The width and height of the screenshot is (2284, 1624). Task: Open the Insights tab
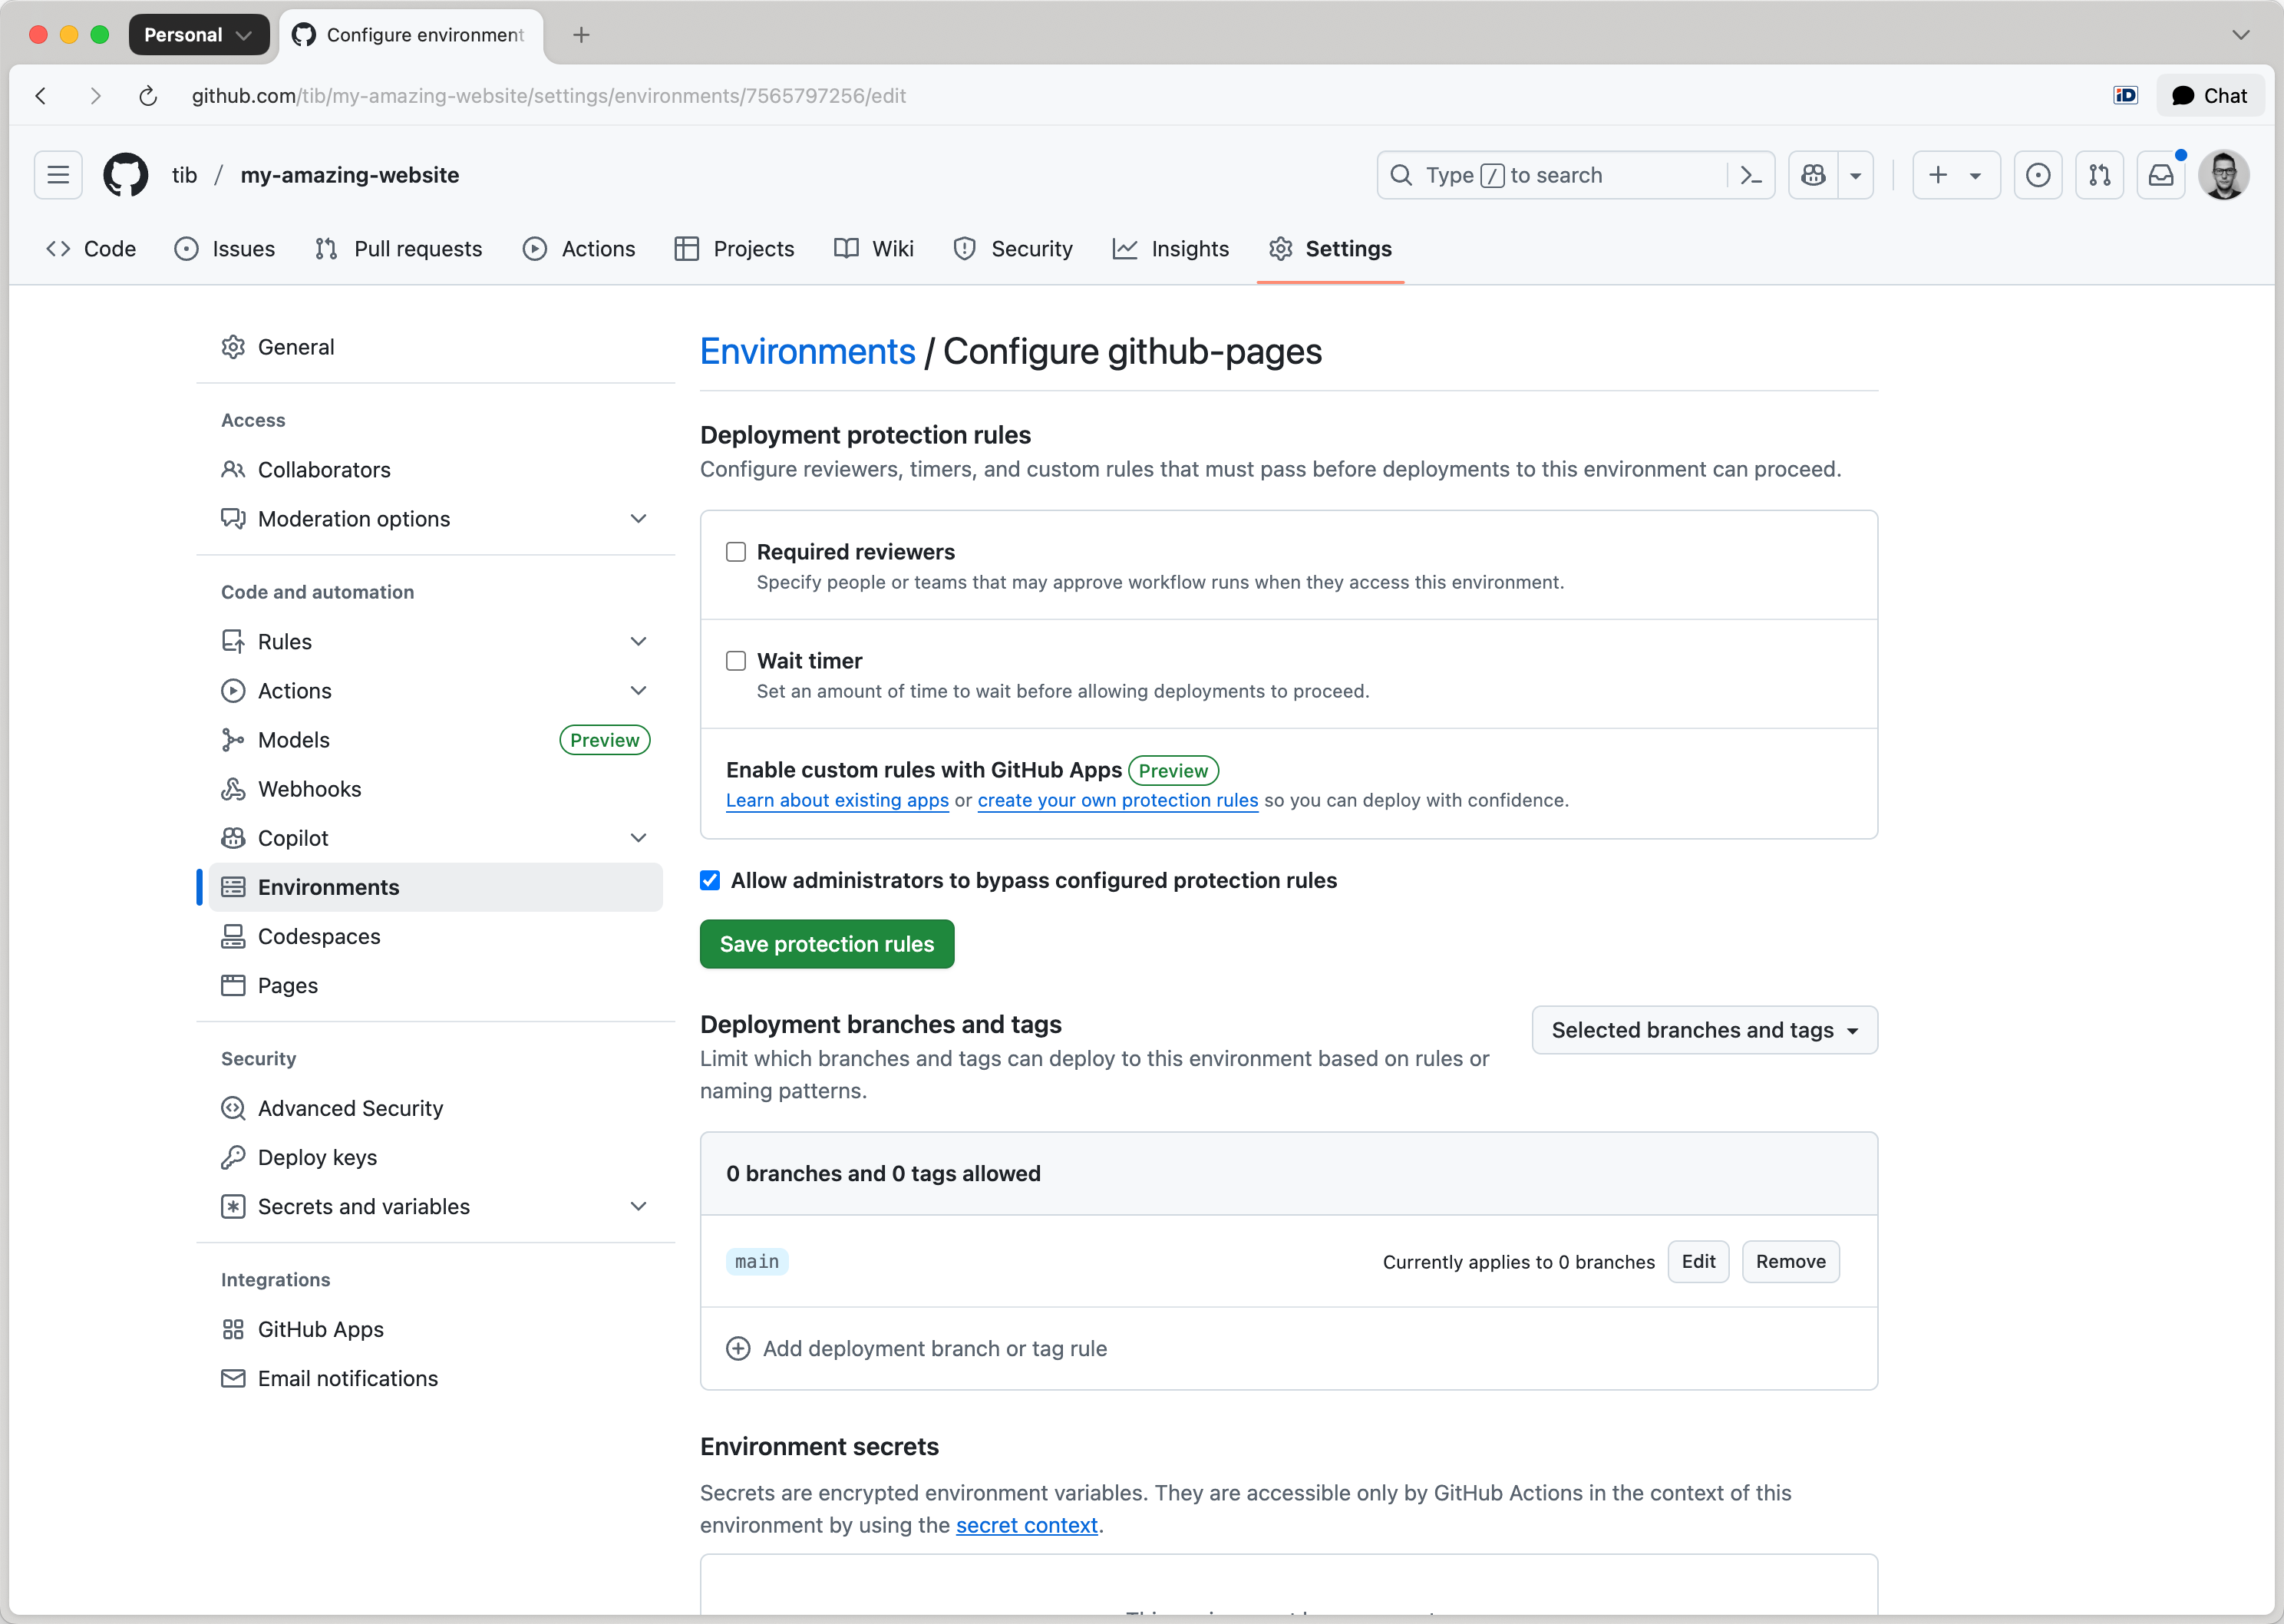1190,249
